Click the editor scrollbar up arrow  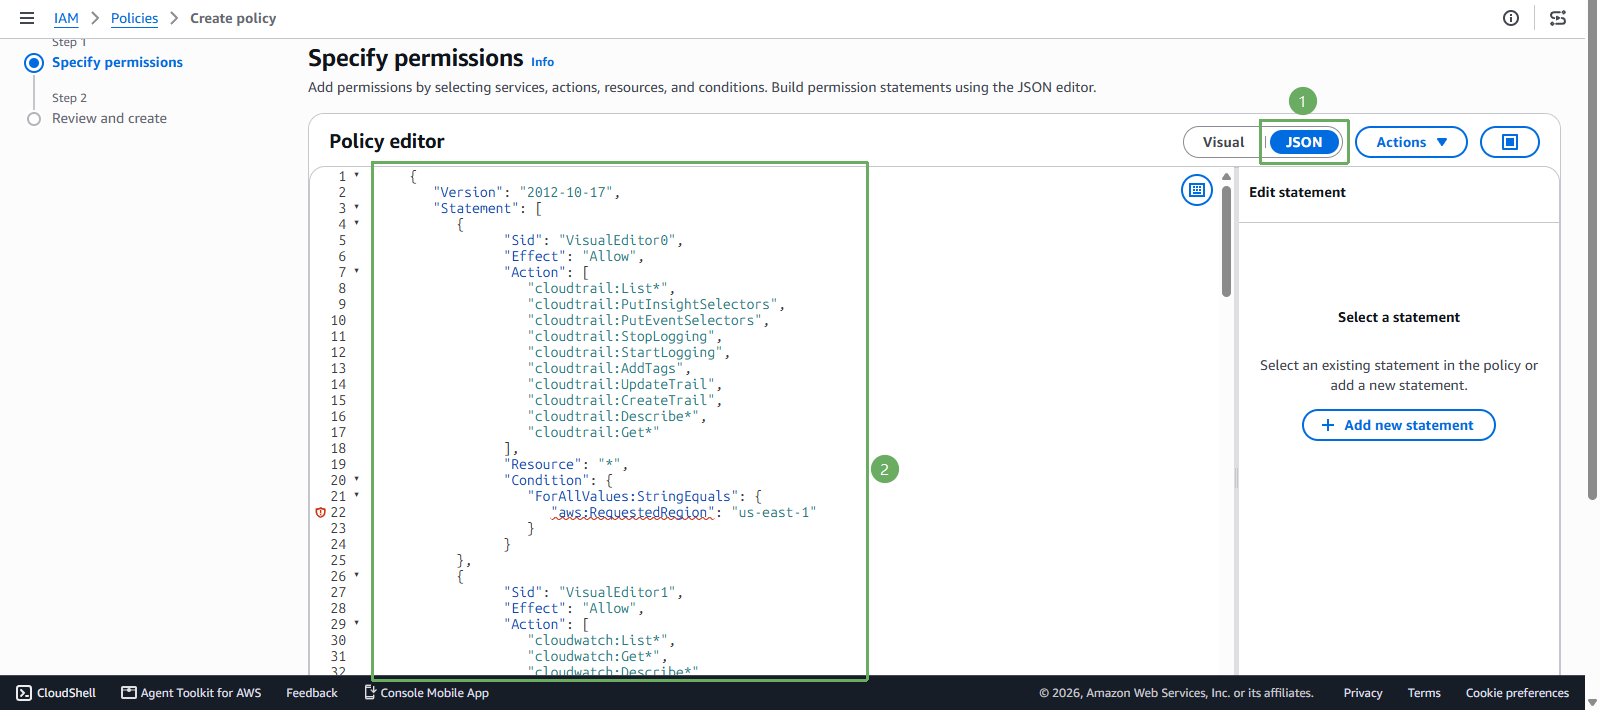tap(1226, 176)
